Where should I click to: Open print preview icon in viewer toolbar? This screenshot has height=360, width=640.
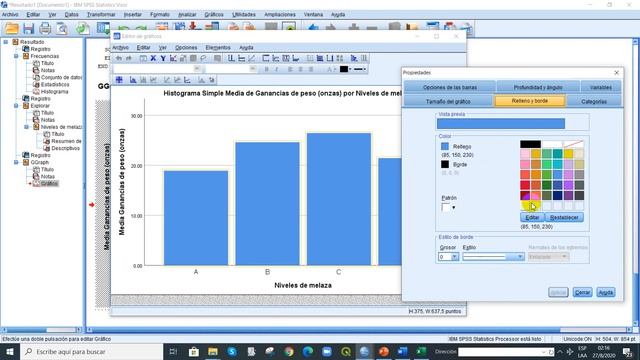[x=62, y=28]
